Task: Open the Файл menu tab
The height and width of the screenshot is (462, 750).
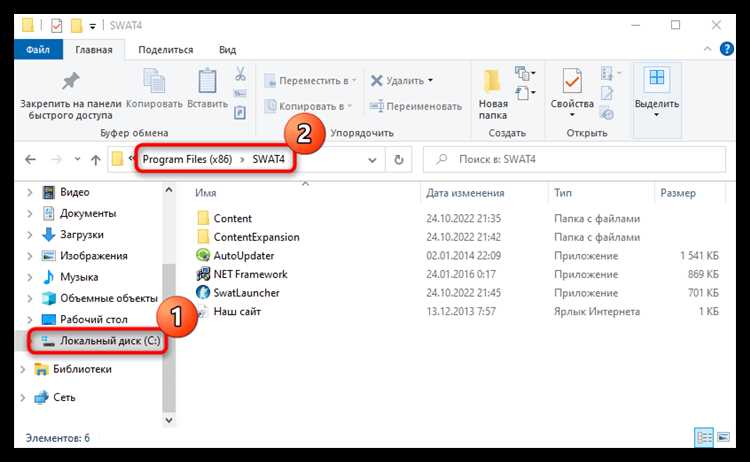Action: pos(38,49)
